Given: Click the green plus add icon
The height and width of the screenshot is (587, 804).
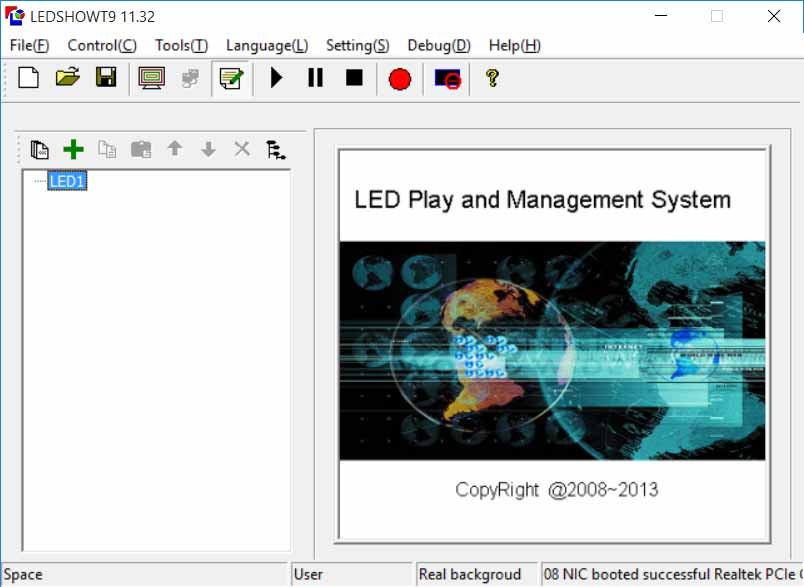Looking at the screenshot, I should (x=73, y=150).
